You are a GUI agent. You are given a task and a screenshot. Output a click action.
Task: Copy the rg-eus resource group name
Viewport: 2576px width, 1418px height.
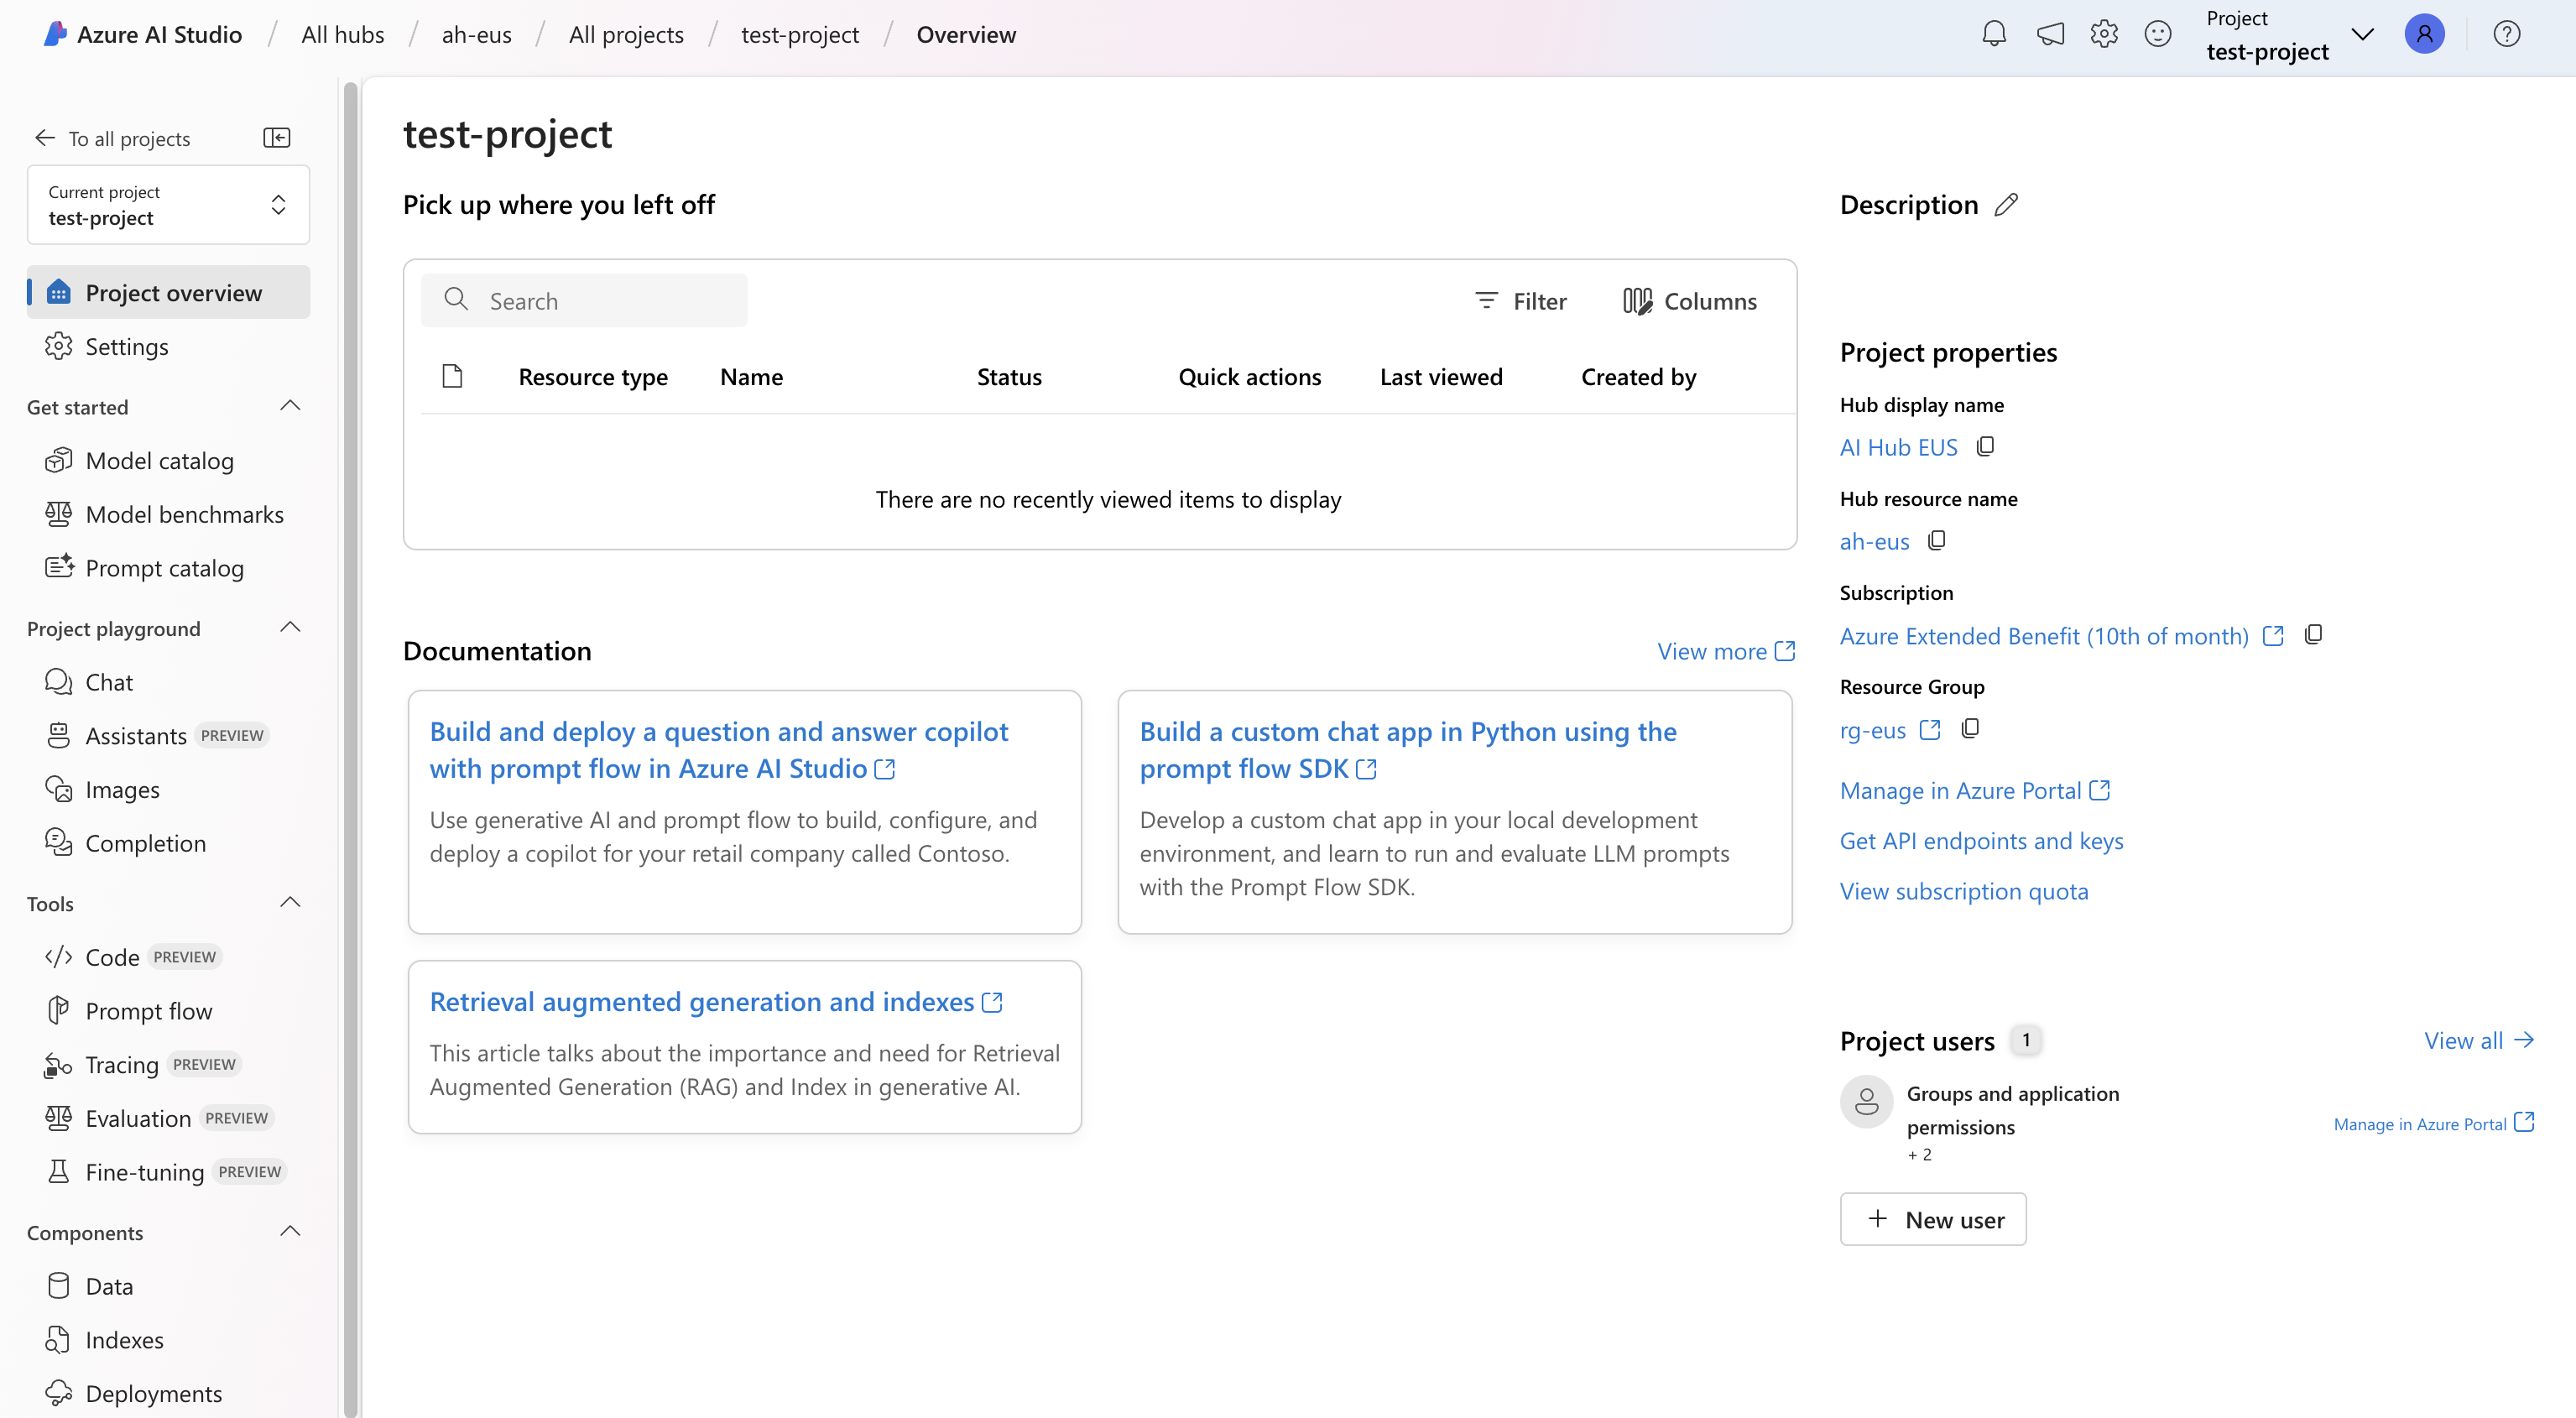[x=1970, y=729]
